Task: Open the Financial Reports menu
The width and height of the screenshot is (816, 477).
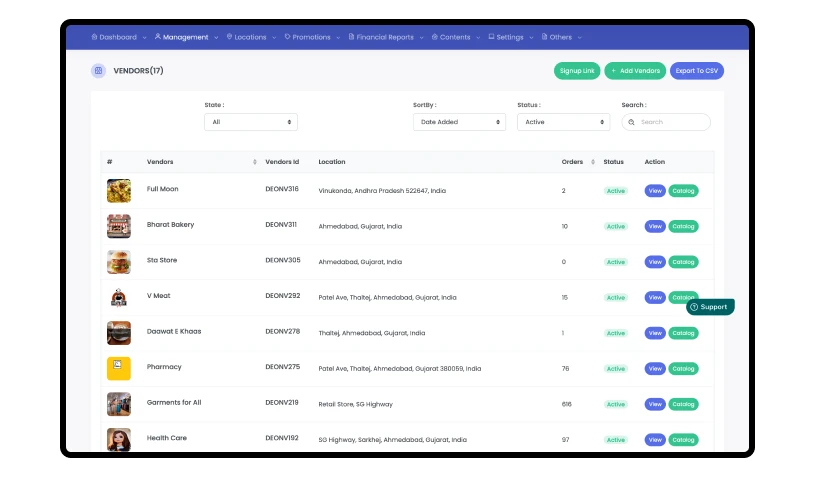Action: 385,37
